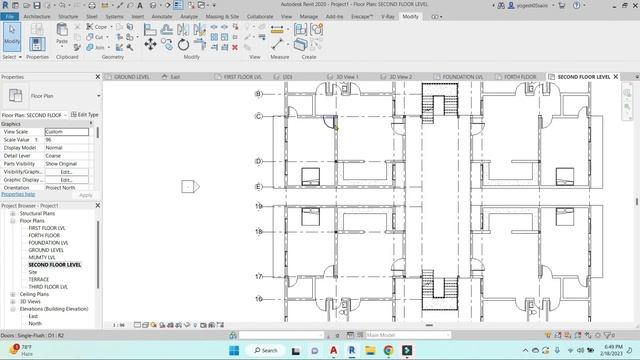Toggle Select Pinned Elements in status bar
The image size is (640, 360).
[568, 335]
